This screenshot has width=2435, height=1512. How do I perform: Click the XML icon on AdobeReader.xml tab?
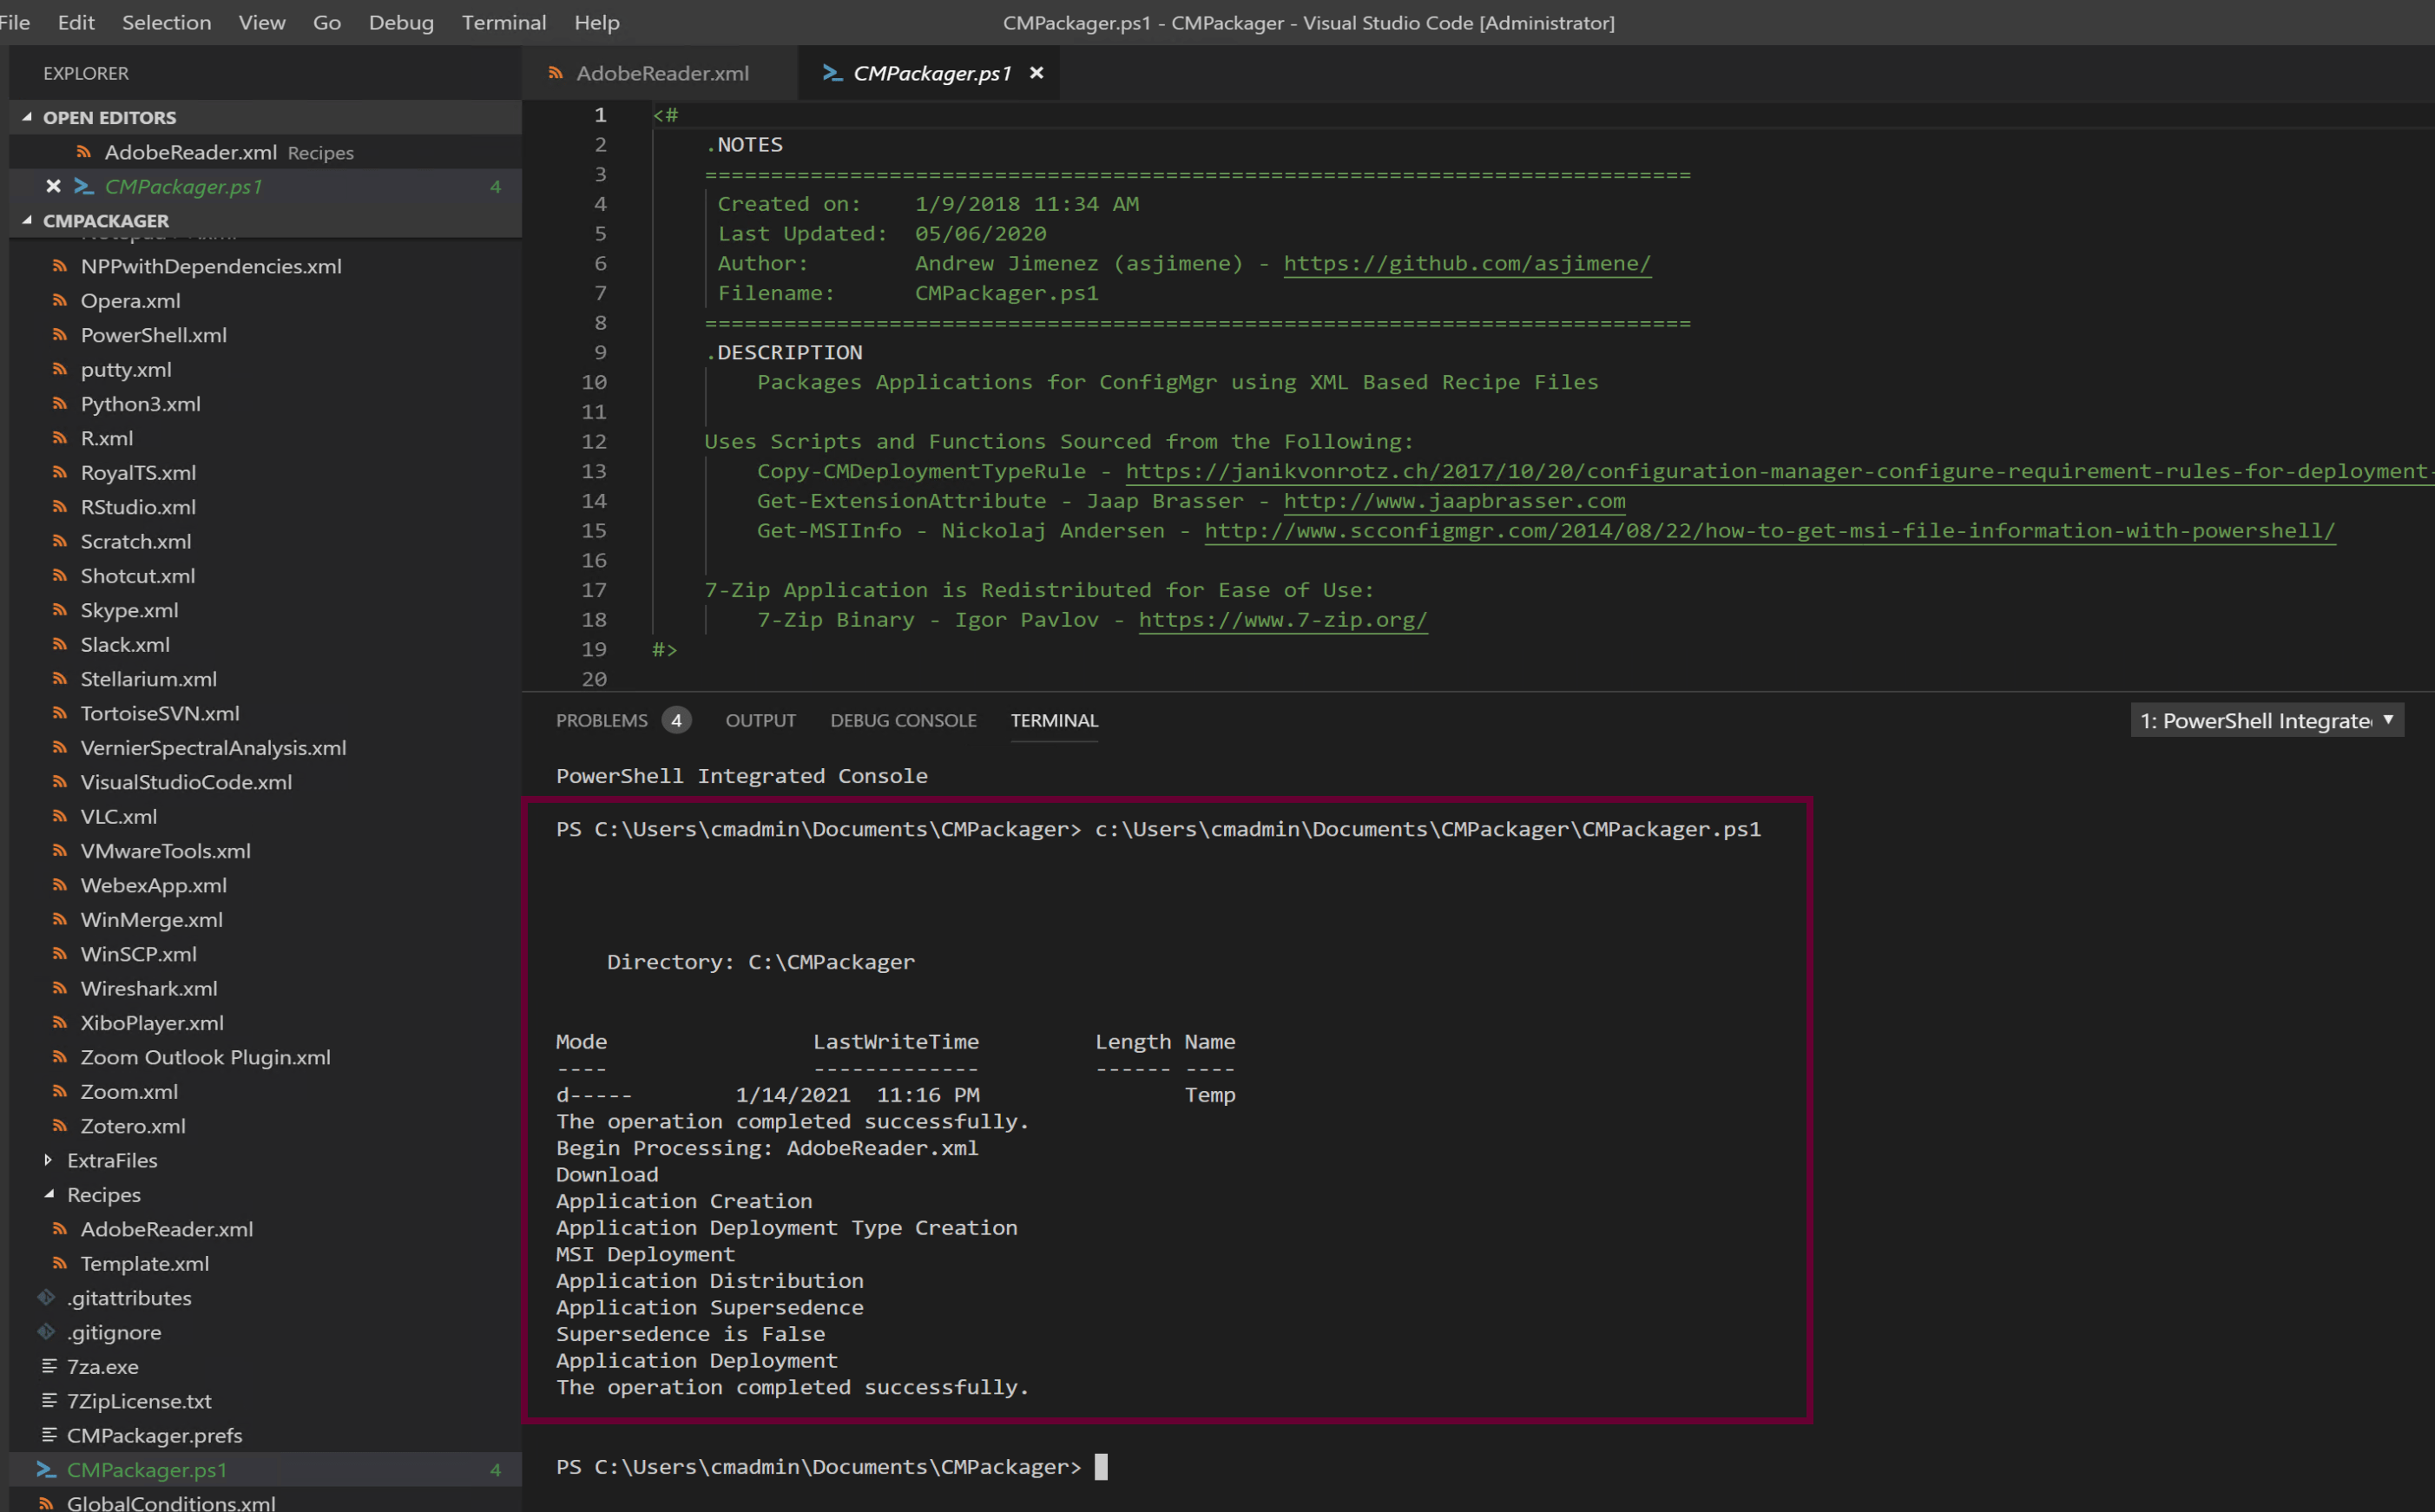(555, 73)
